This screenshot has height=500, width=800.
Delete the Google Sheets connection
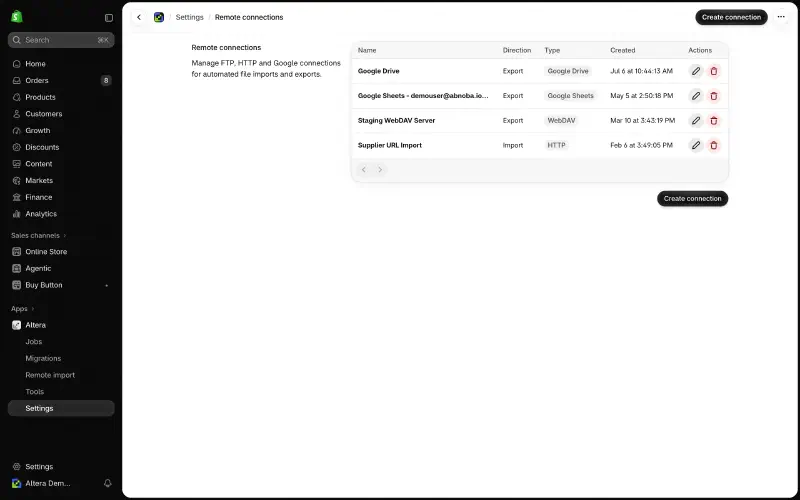click(x=714, y=96)
